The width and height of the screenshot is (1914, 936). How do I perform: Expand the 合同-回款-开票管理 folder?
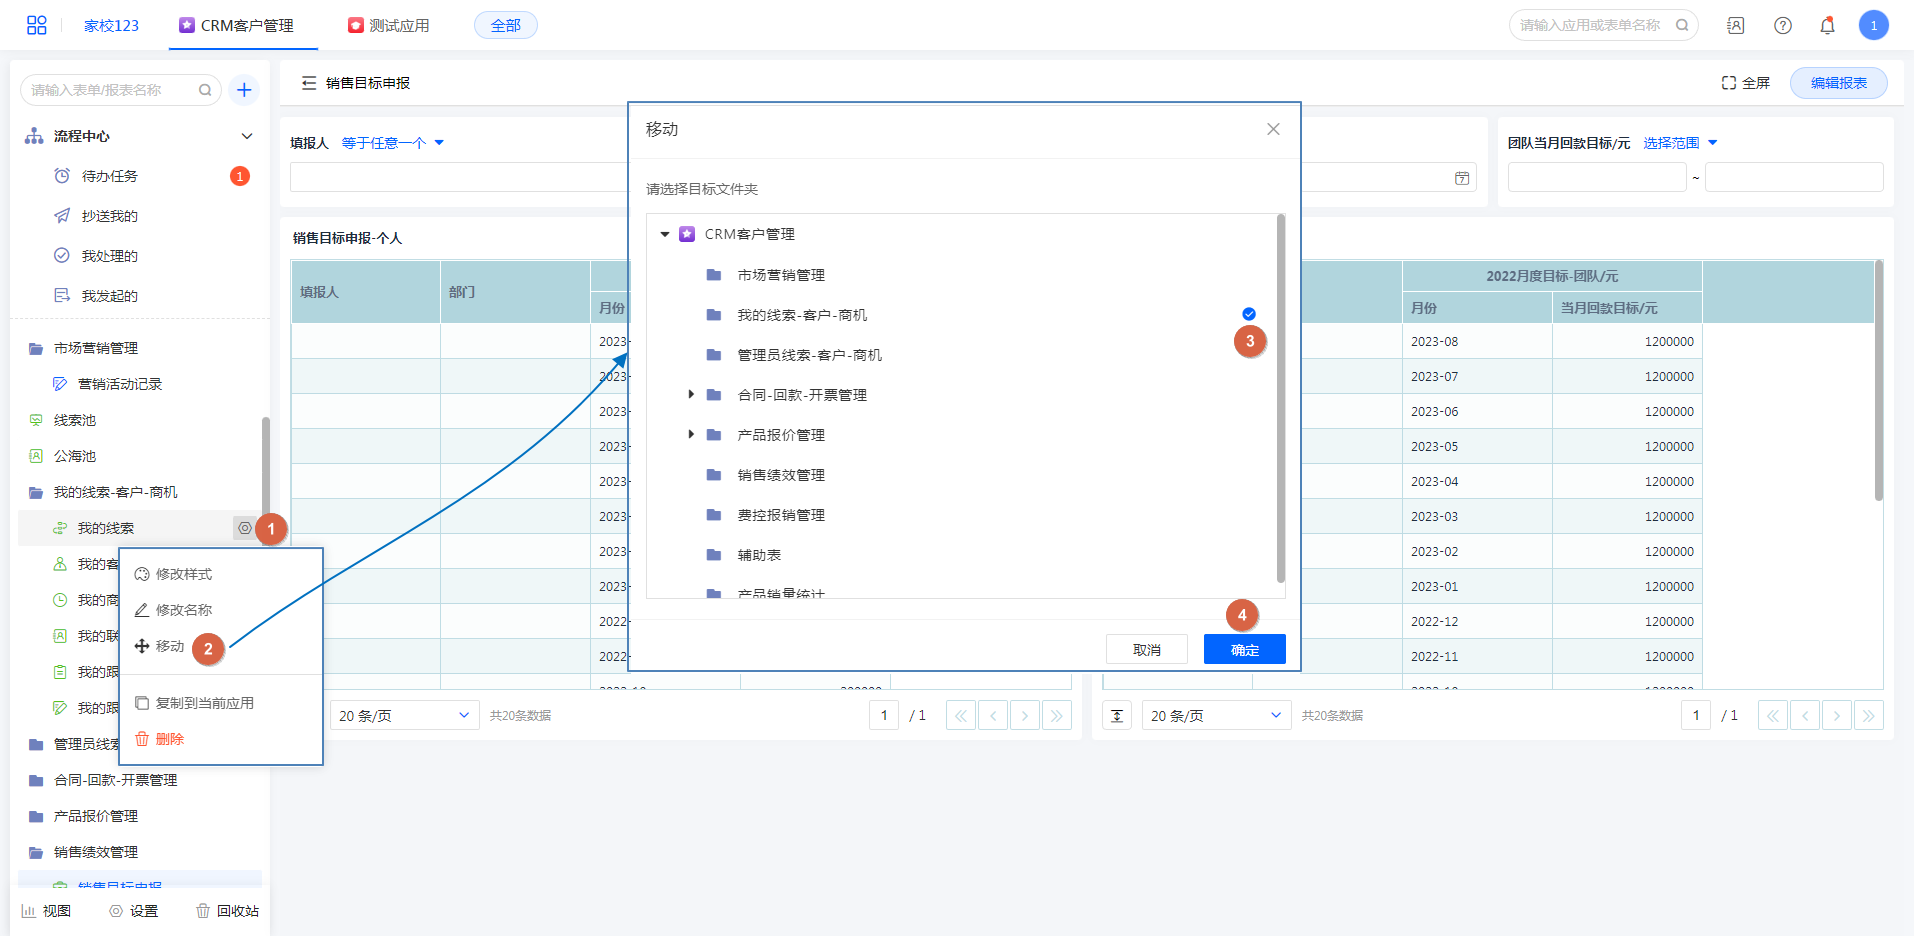(x=691, y=395)
